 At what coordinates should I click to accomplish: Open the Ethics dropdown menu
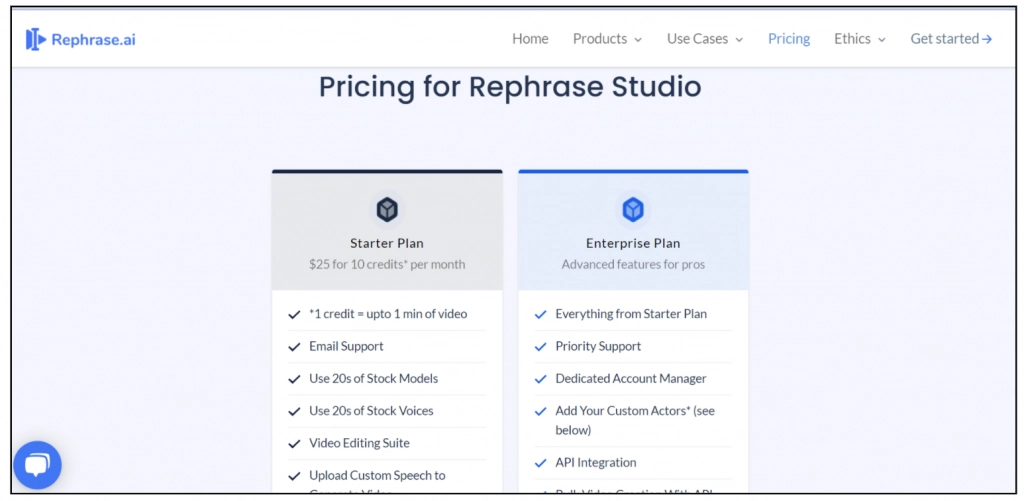[860, 39]
